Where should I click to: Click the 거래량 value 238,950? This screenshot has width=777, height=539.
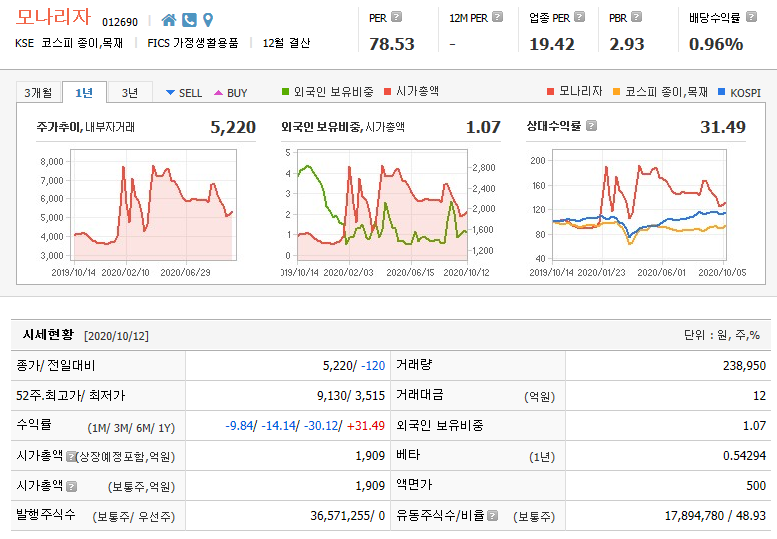coord(744,366)
